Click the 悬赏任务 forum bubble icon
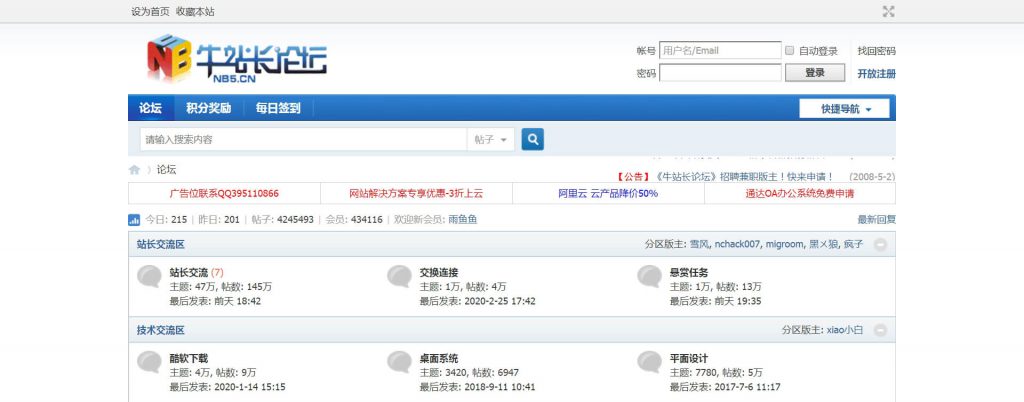The image size is (1024, 402). point(650,277)
